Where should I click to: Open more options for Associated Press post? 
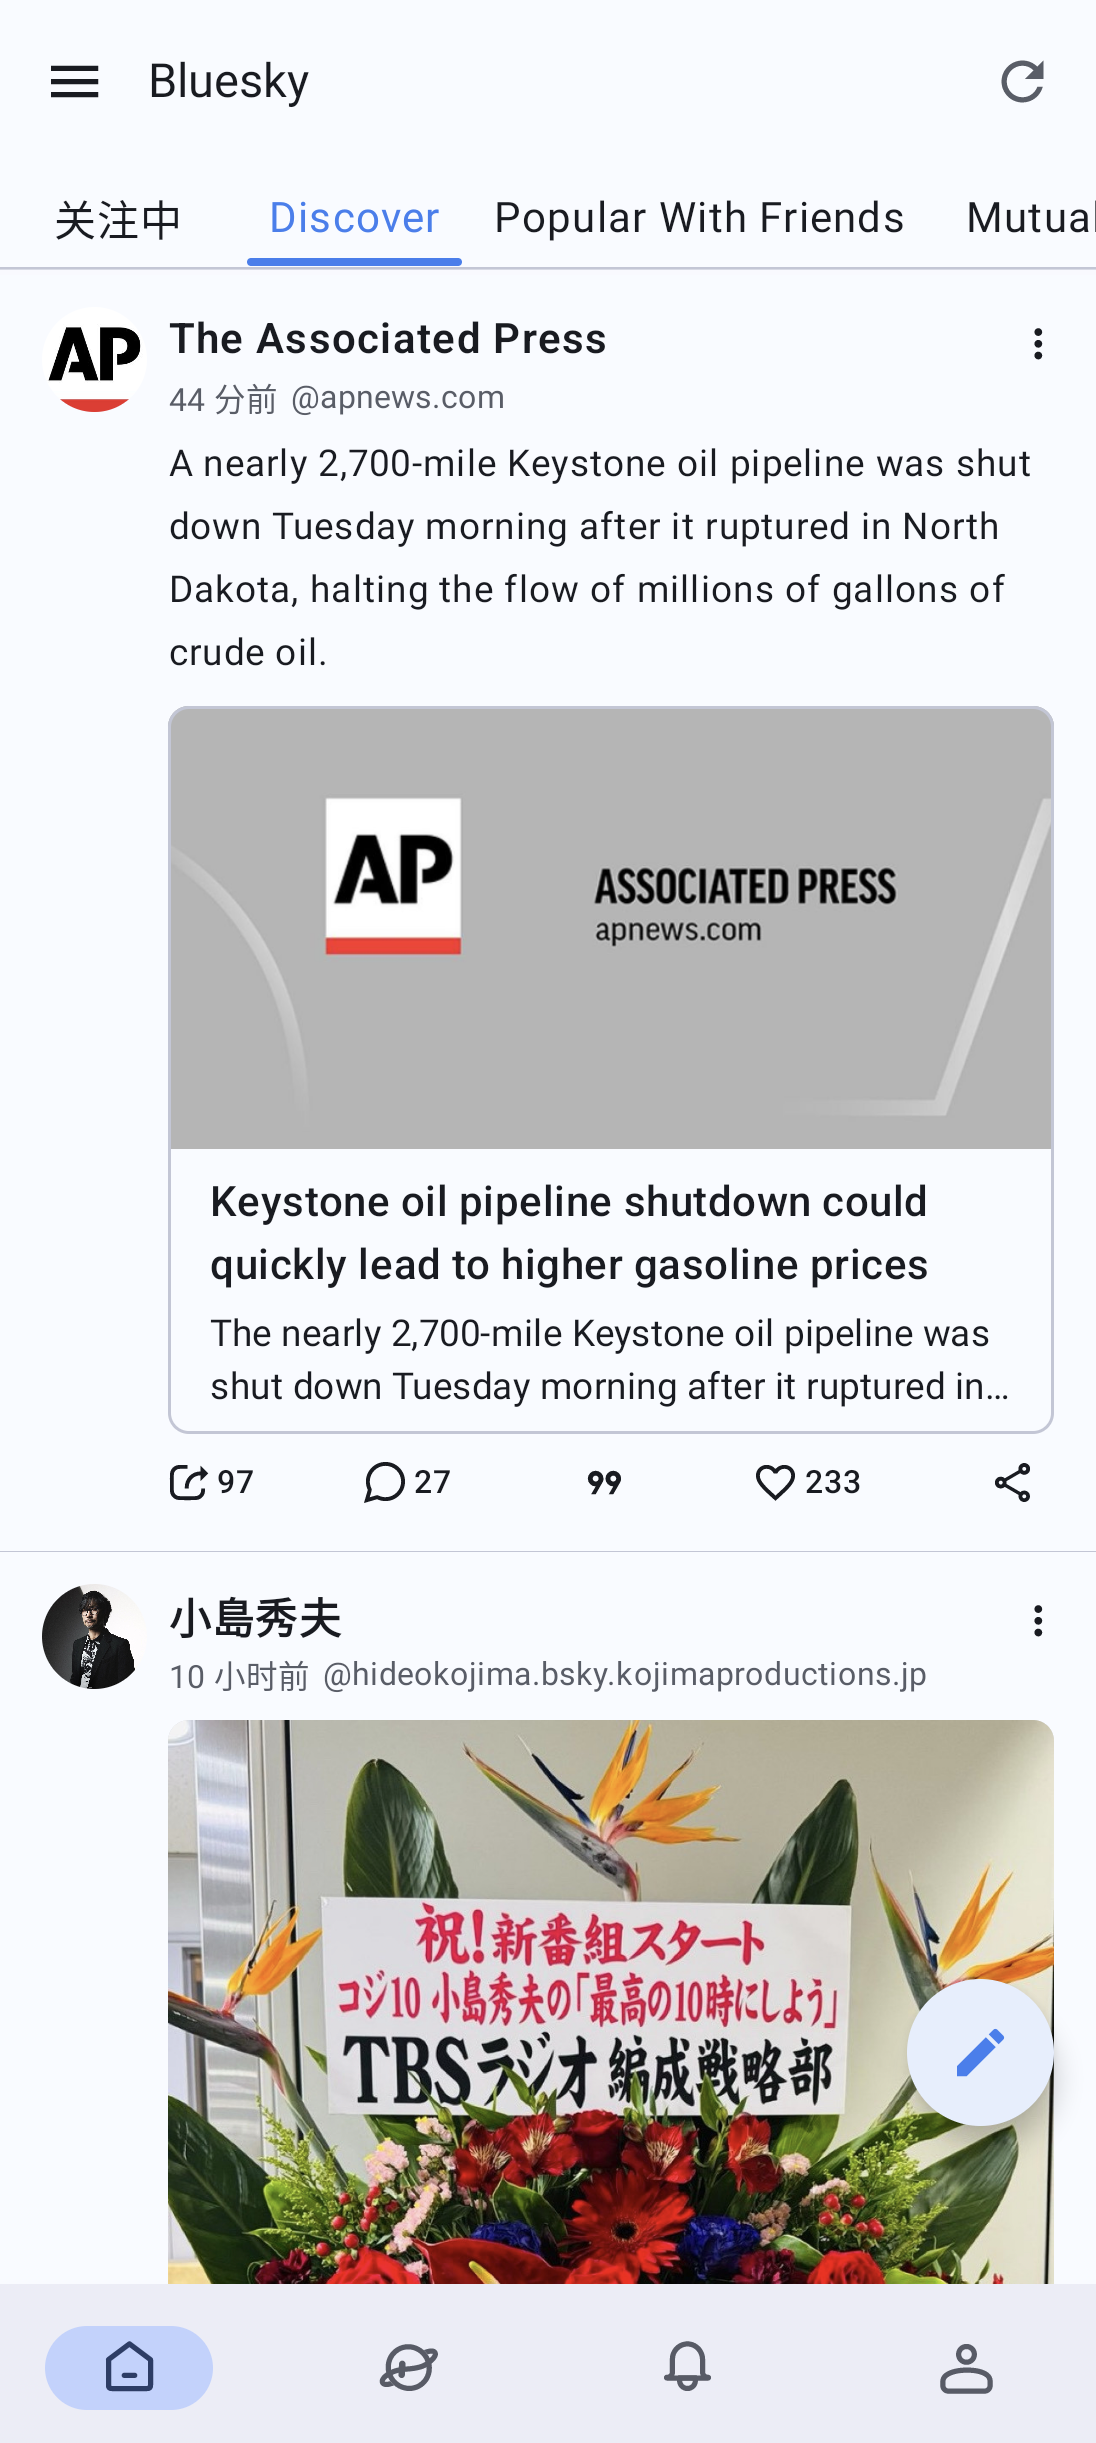pyautogui.click(x=1038, y=344)
